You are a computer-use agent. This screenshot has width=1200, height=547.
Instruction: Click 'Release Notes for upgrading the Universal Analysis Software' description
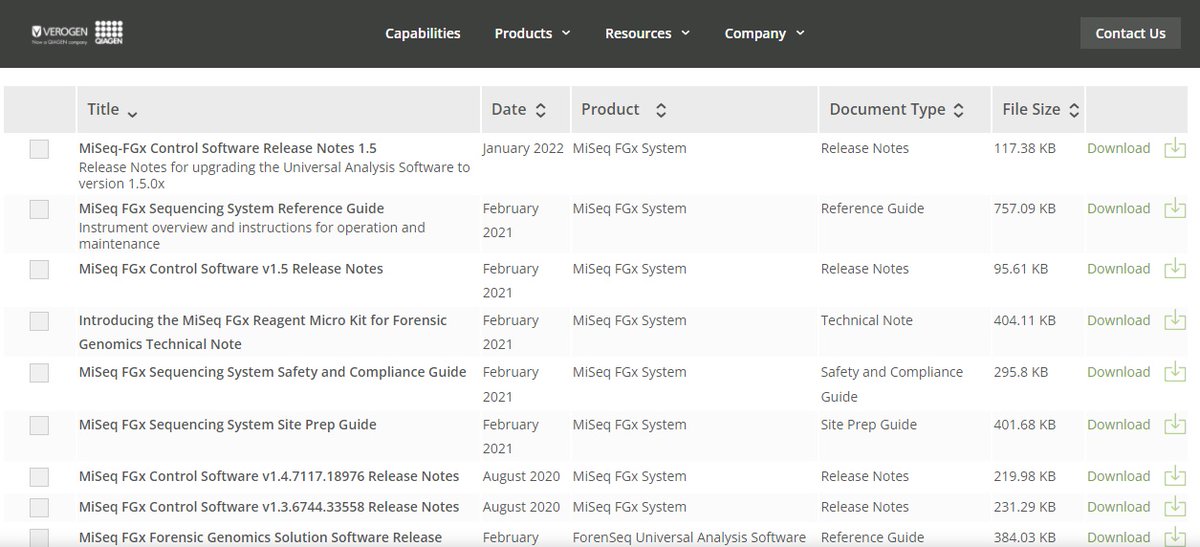[x=274, y=175]
